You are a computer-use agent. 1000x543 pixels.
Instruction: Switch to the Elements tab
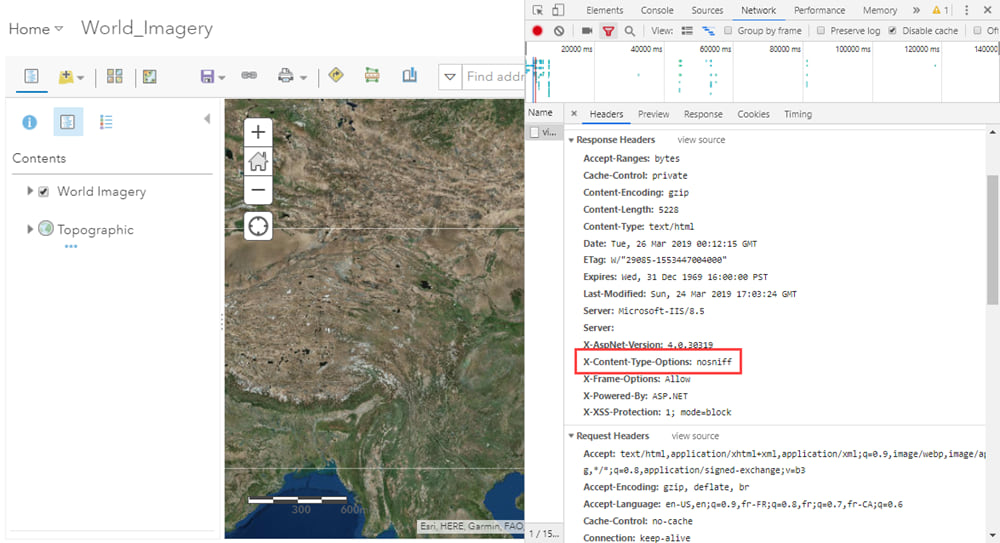[x=604, y=10]
